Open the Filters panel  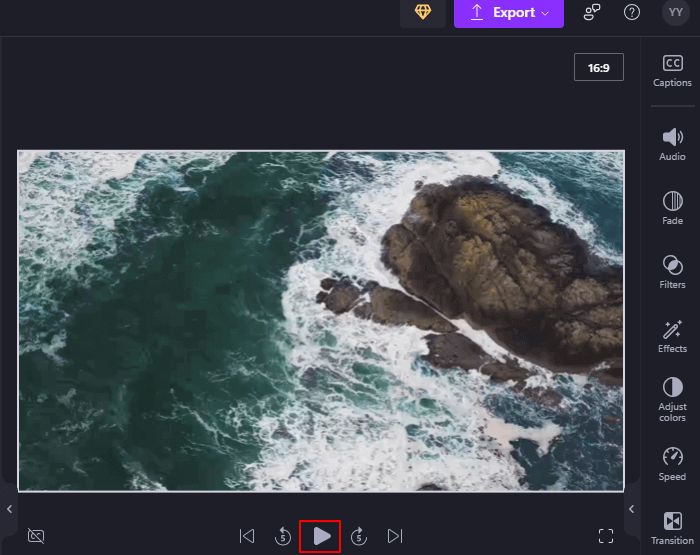[672, 272]
